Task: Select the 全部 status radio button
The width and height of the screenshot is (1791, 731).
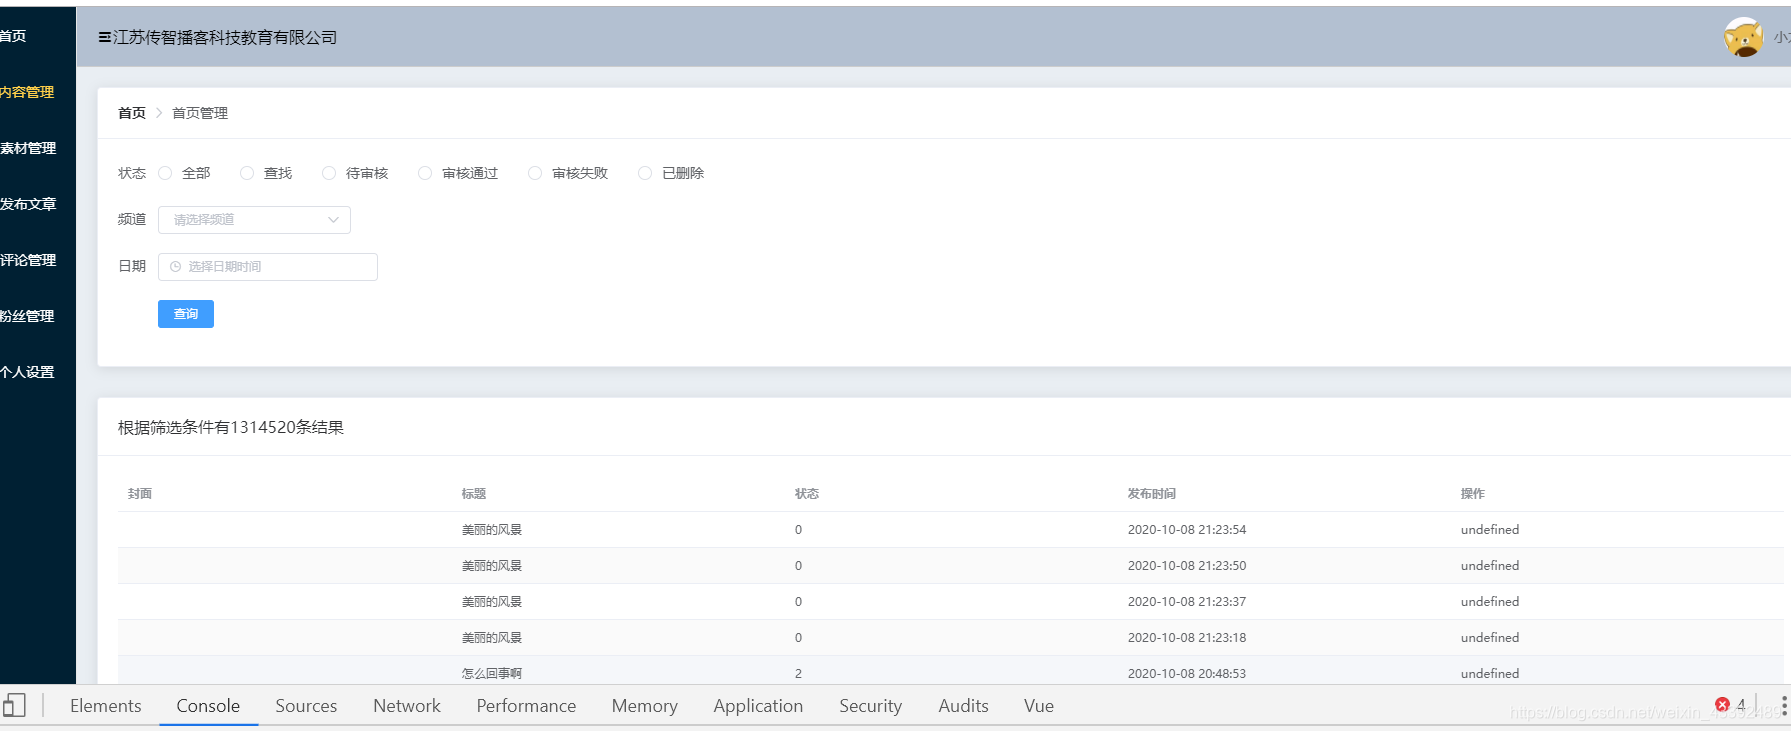Action: [165, 173]
